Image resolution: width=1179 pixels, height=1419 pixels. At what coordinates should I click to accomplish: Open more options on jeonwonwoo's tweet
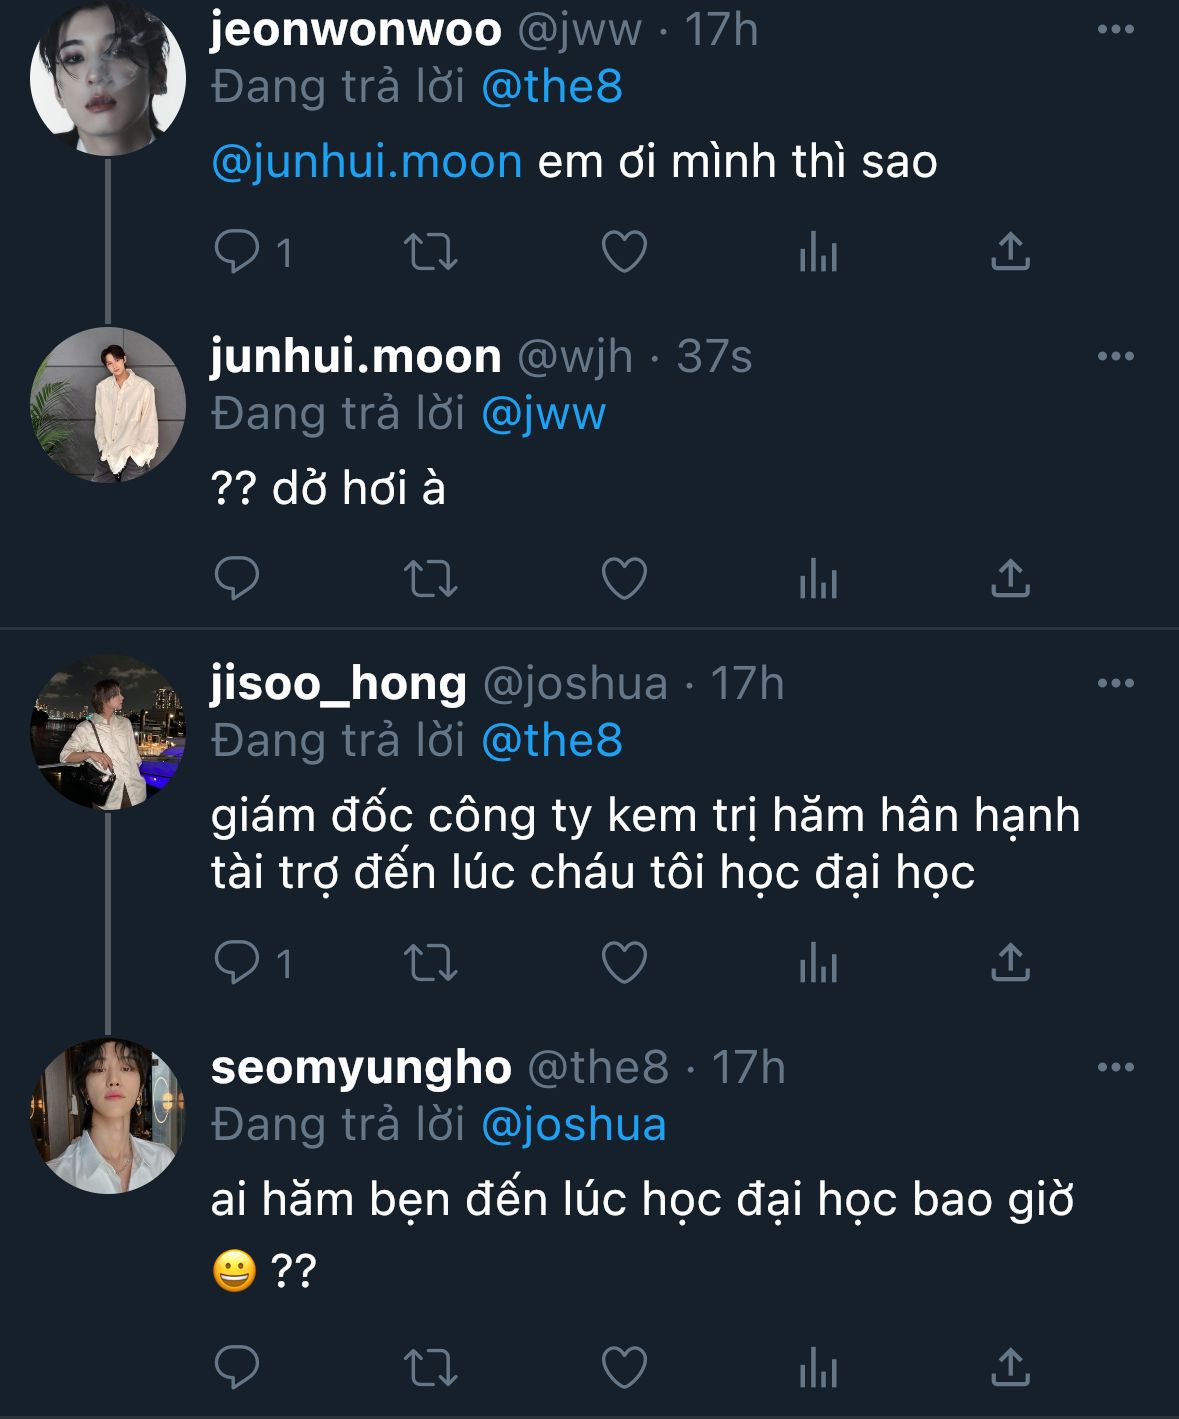click(1115, 30)
